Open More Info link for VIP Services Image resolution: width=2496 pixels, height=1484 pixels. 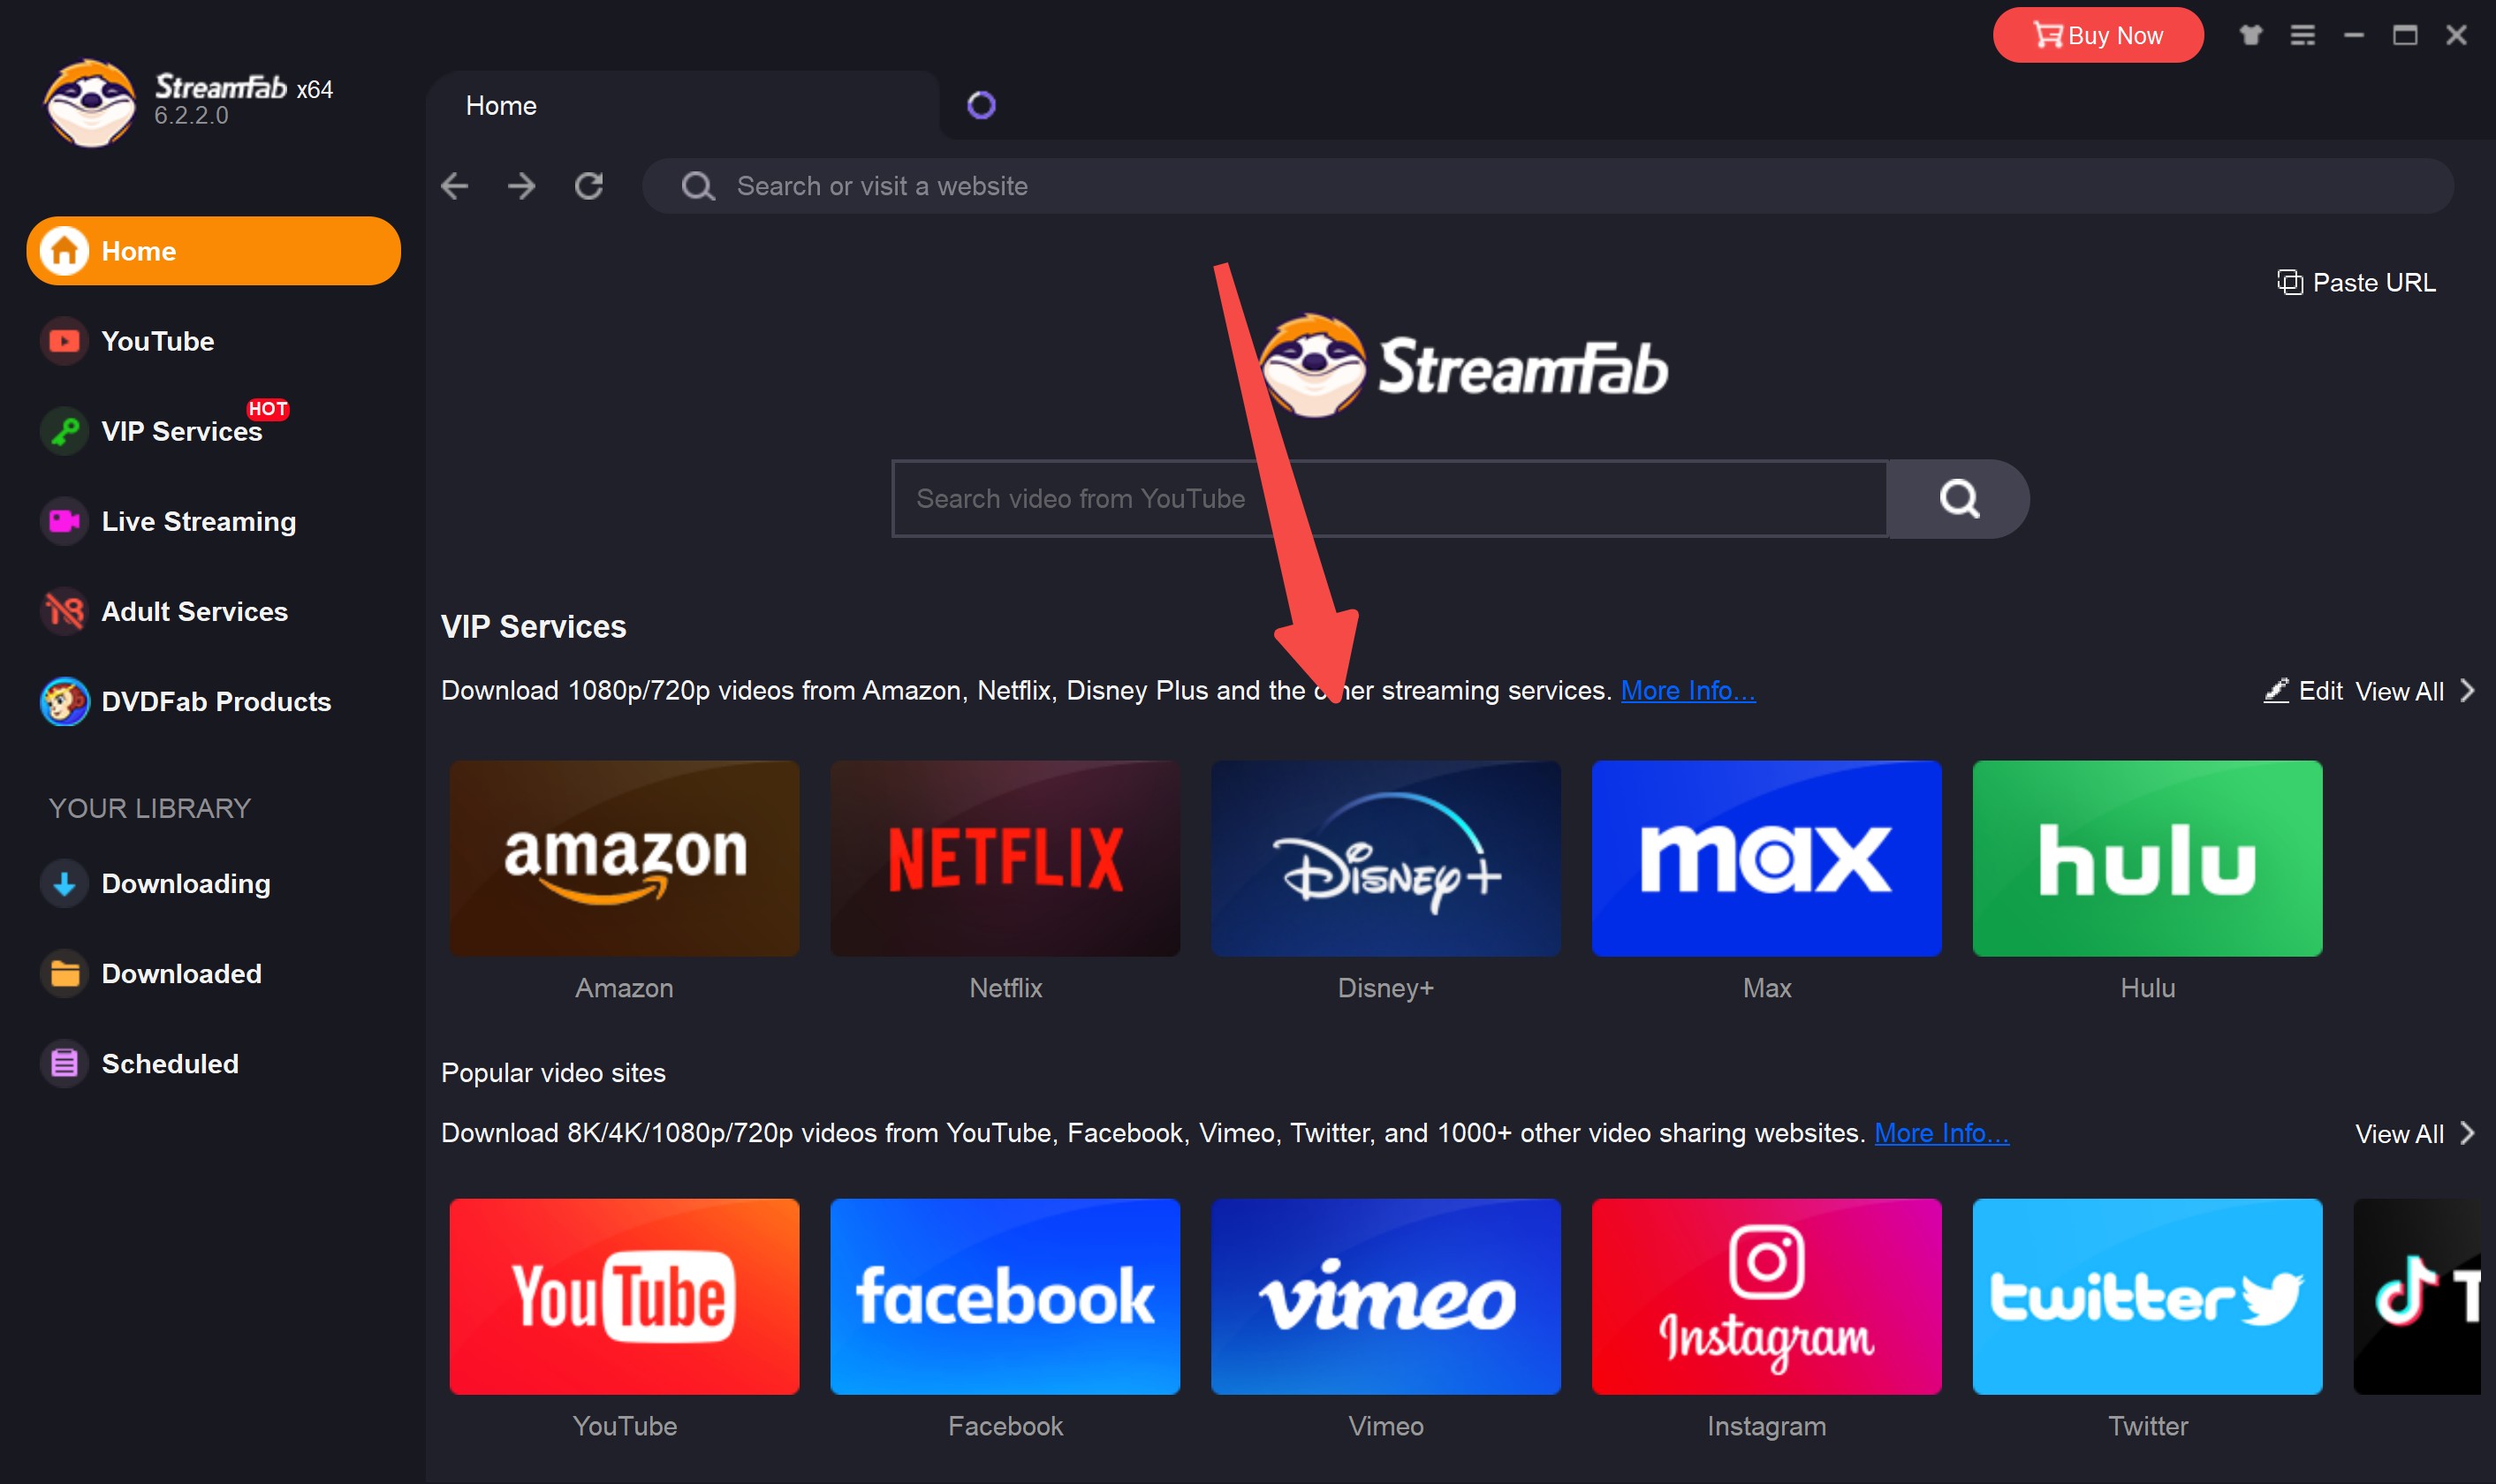point(1688,690)
